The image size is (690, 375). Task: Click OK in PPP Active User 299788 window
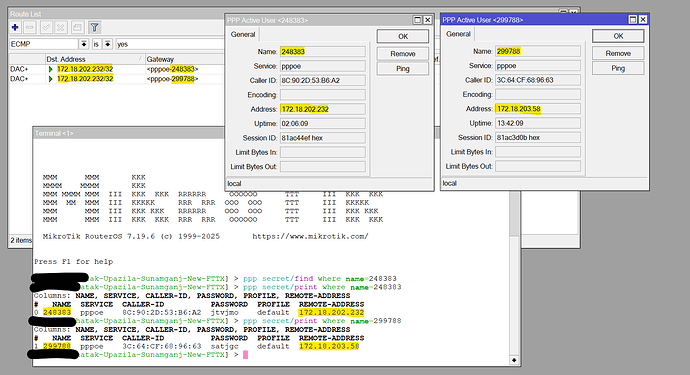click(x=618, y=36)
